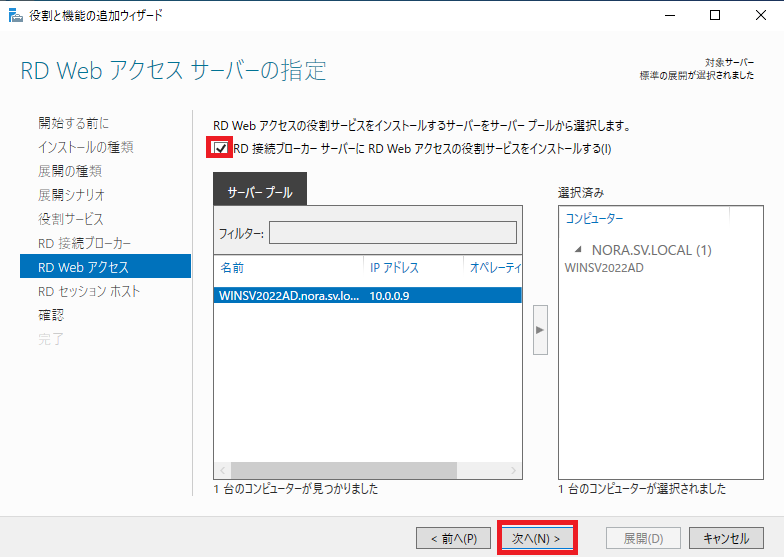Go to the インストールの種類 step

point(86,147)
